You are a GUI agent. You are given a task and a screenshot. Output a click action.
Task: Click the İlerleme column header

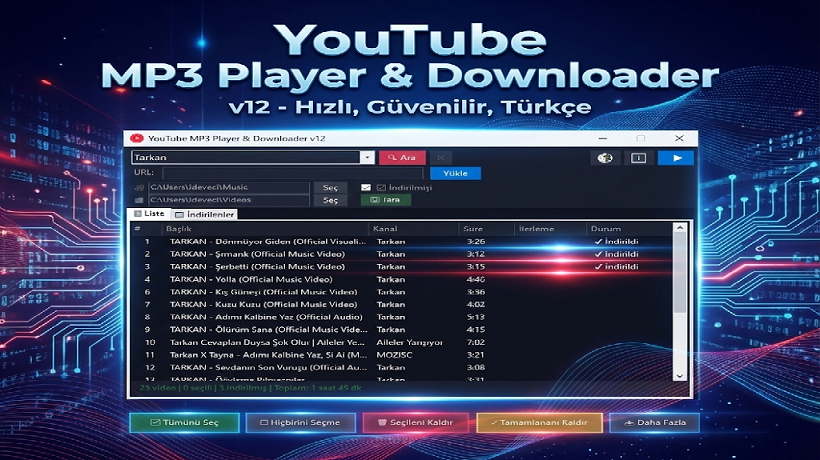coord(551,228)
